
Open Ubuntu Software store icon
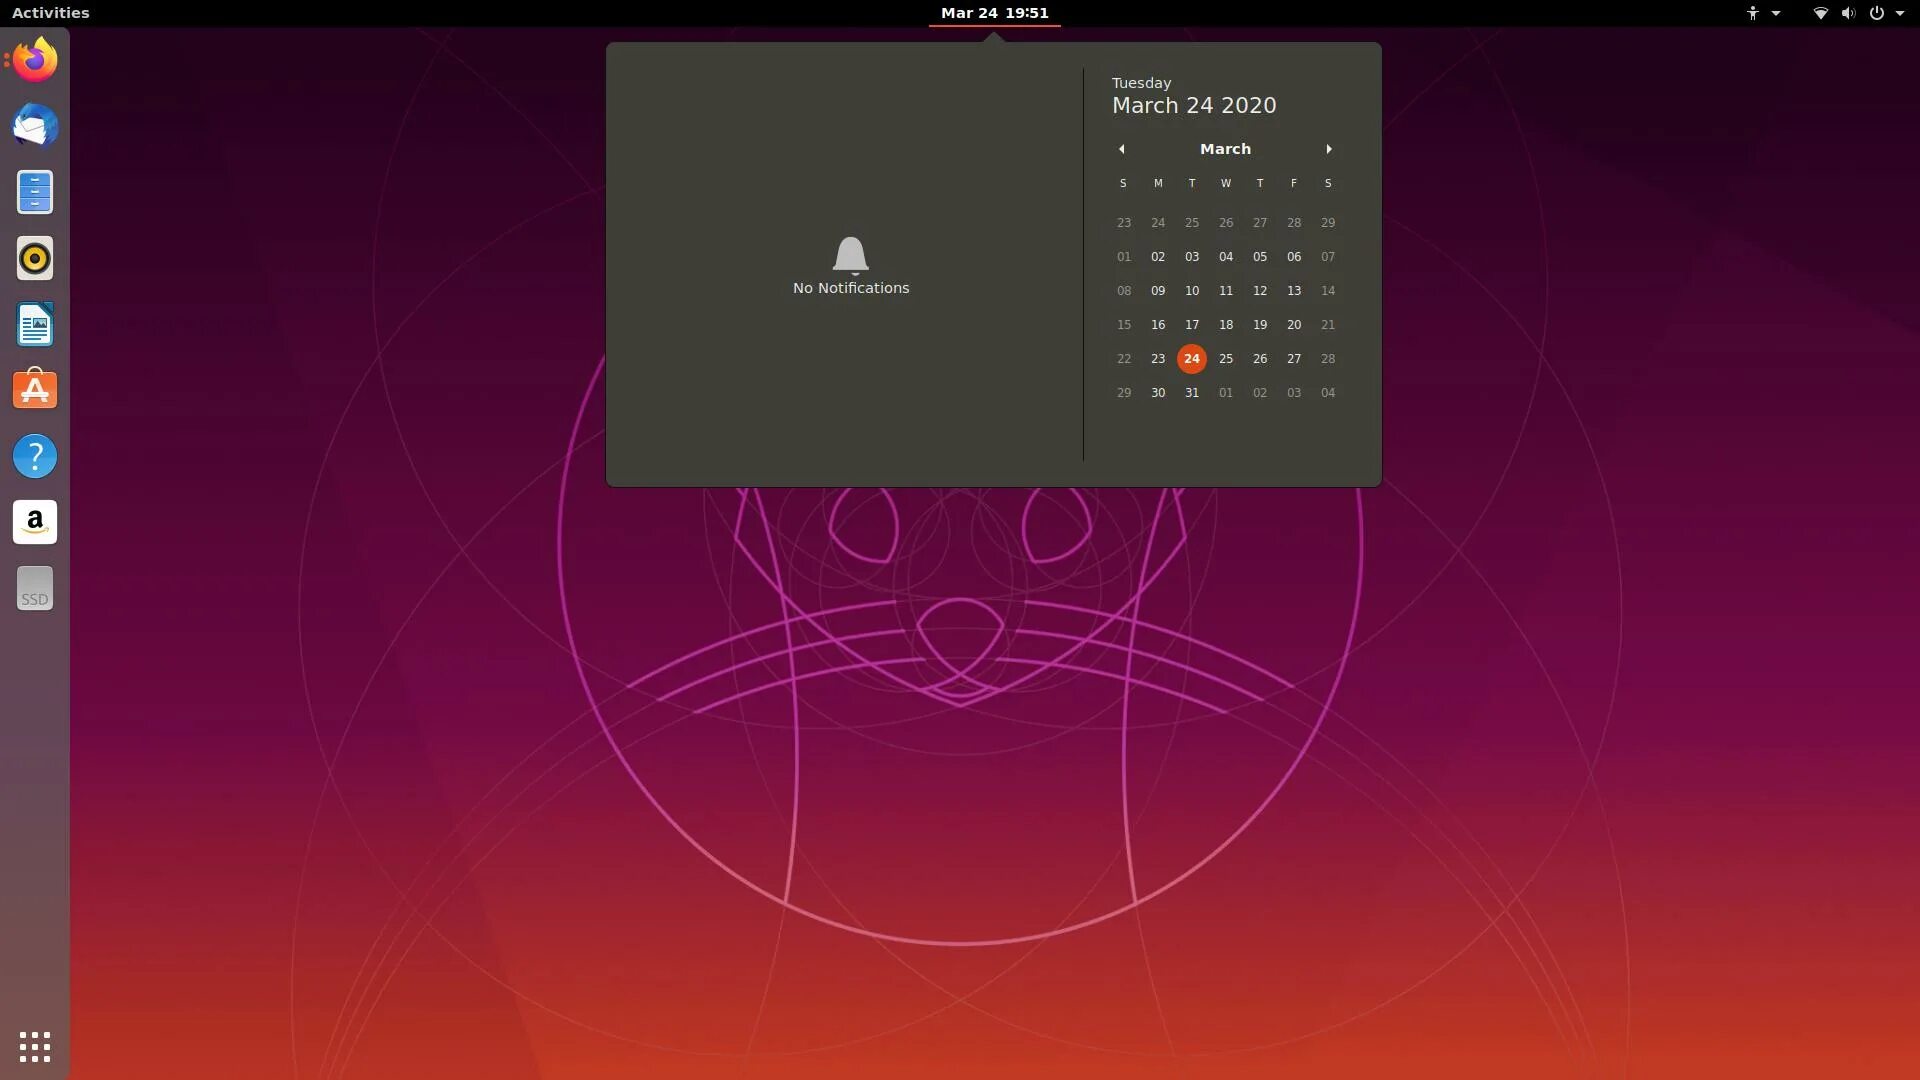coord(35,390)
